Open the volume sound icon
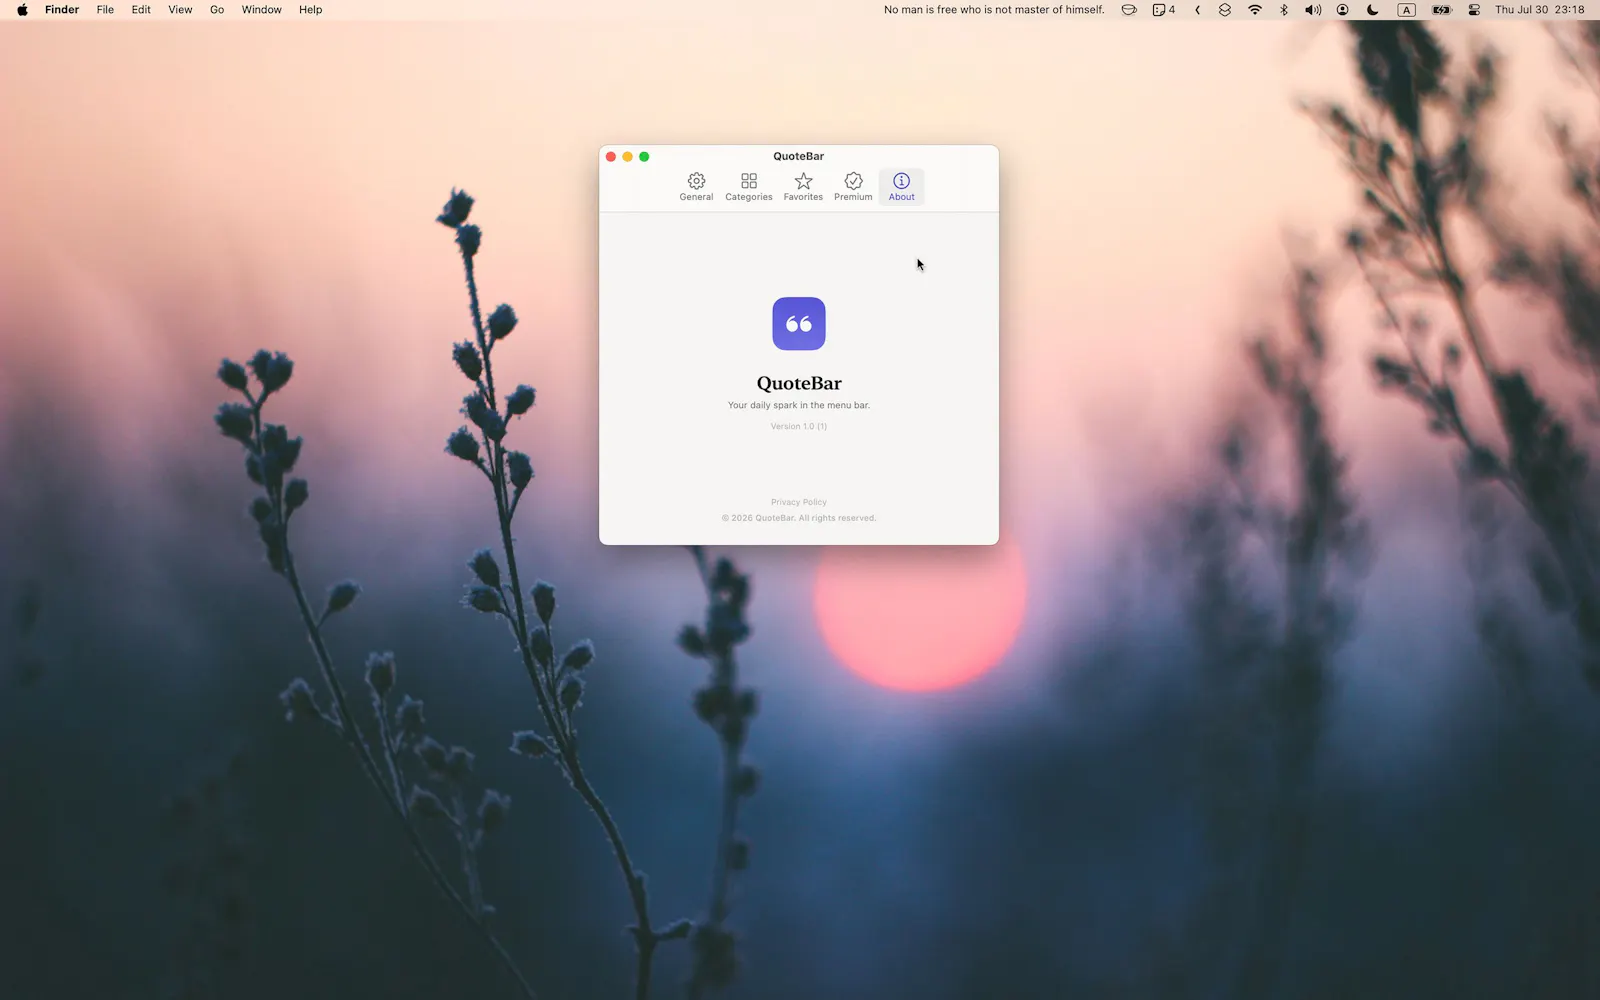Screen dimensions: 1600x1000 (x=1313, y=10)
